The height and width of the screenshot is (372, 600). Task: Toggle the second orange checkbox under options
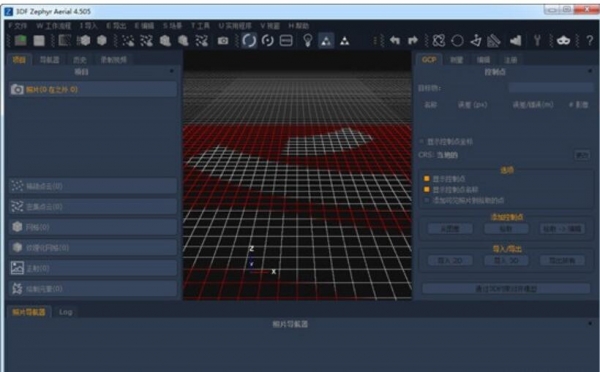(427, 189)
